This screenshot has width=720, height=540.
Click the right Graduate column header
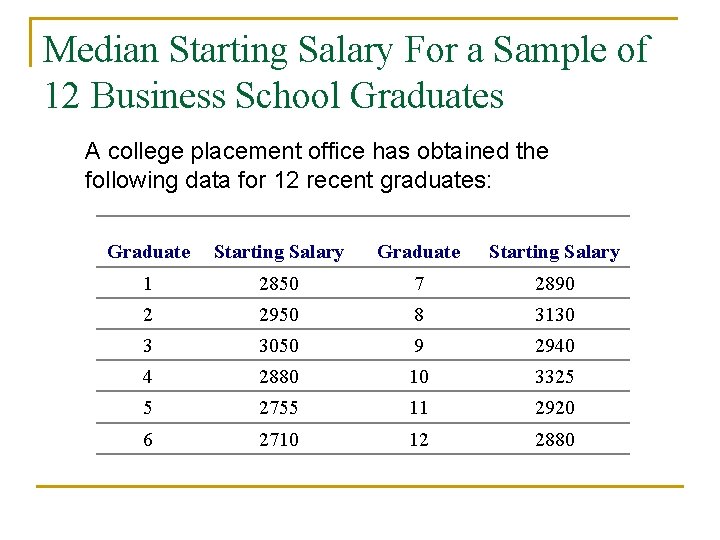(418, 252)
